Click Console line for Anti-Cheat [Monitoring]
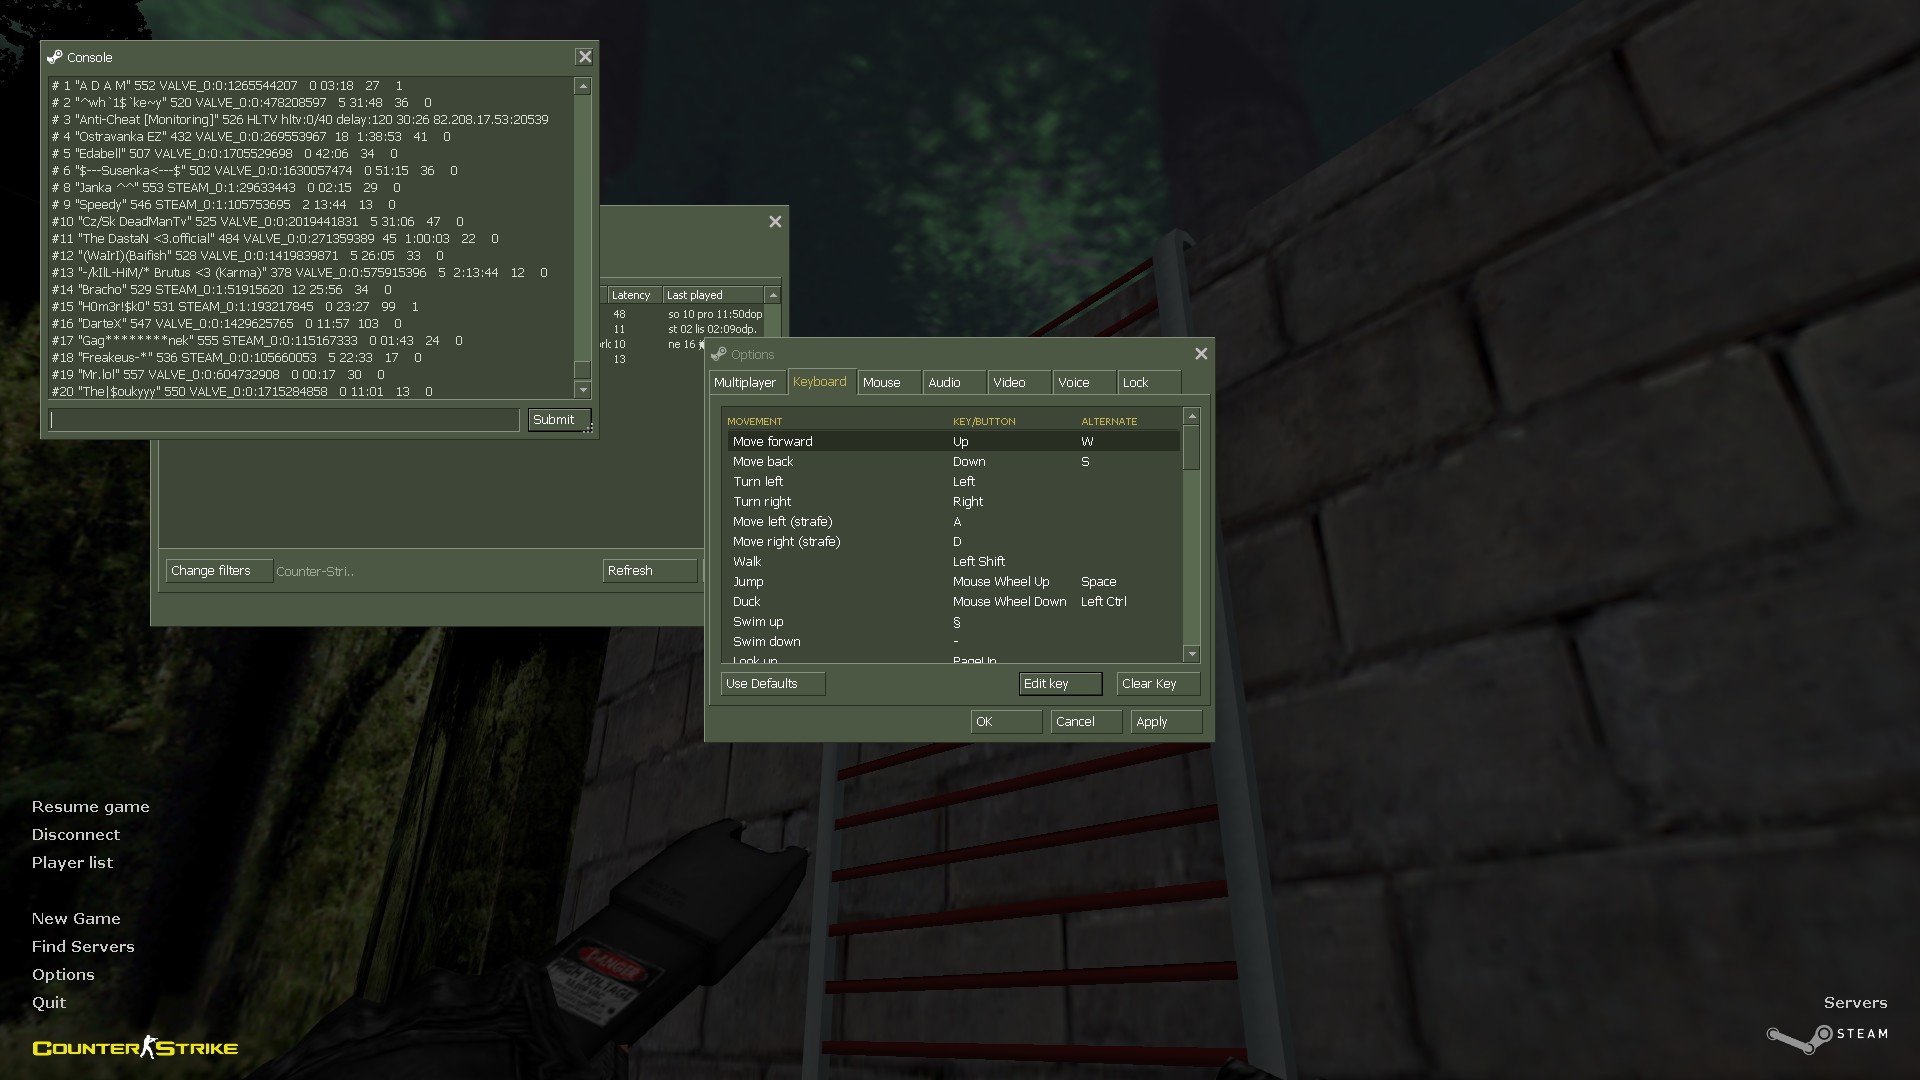The image size is (1920, 1080). [300, 119]
